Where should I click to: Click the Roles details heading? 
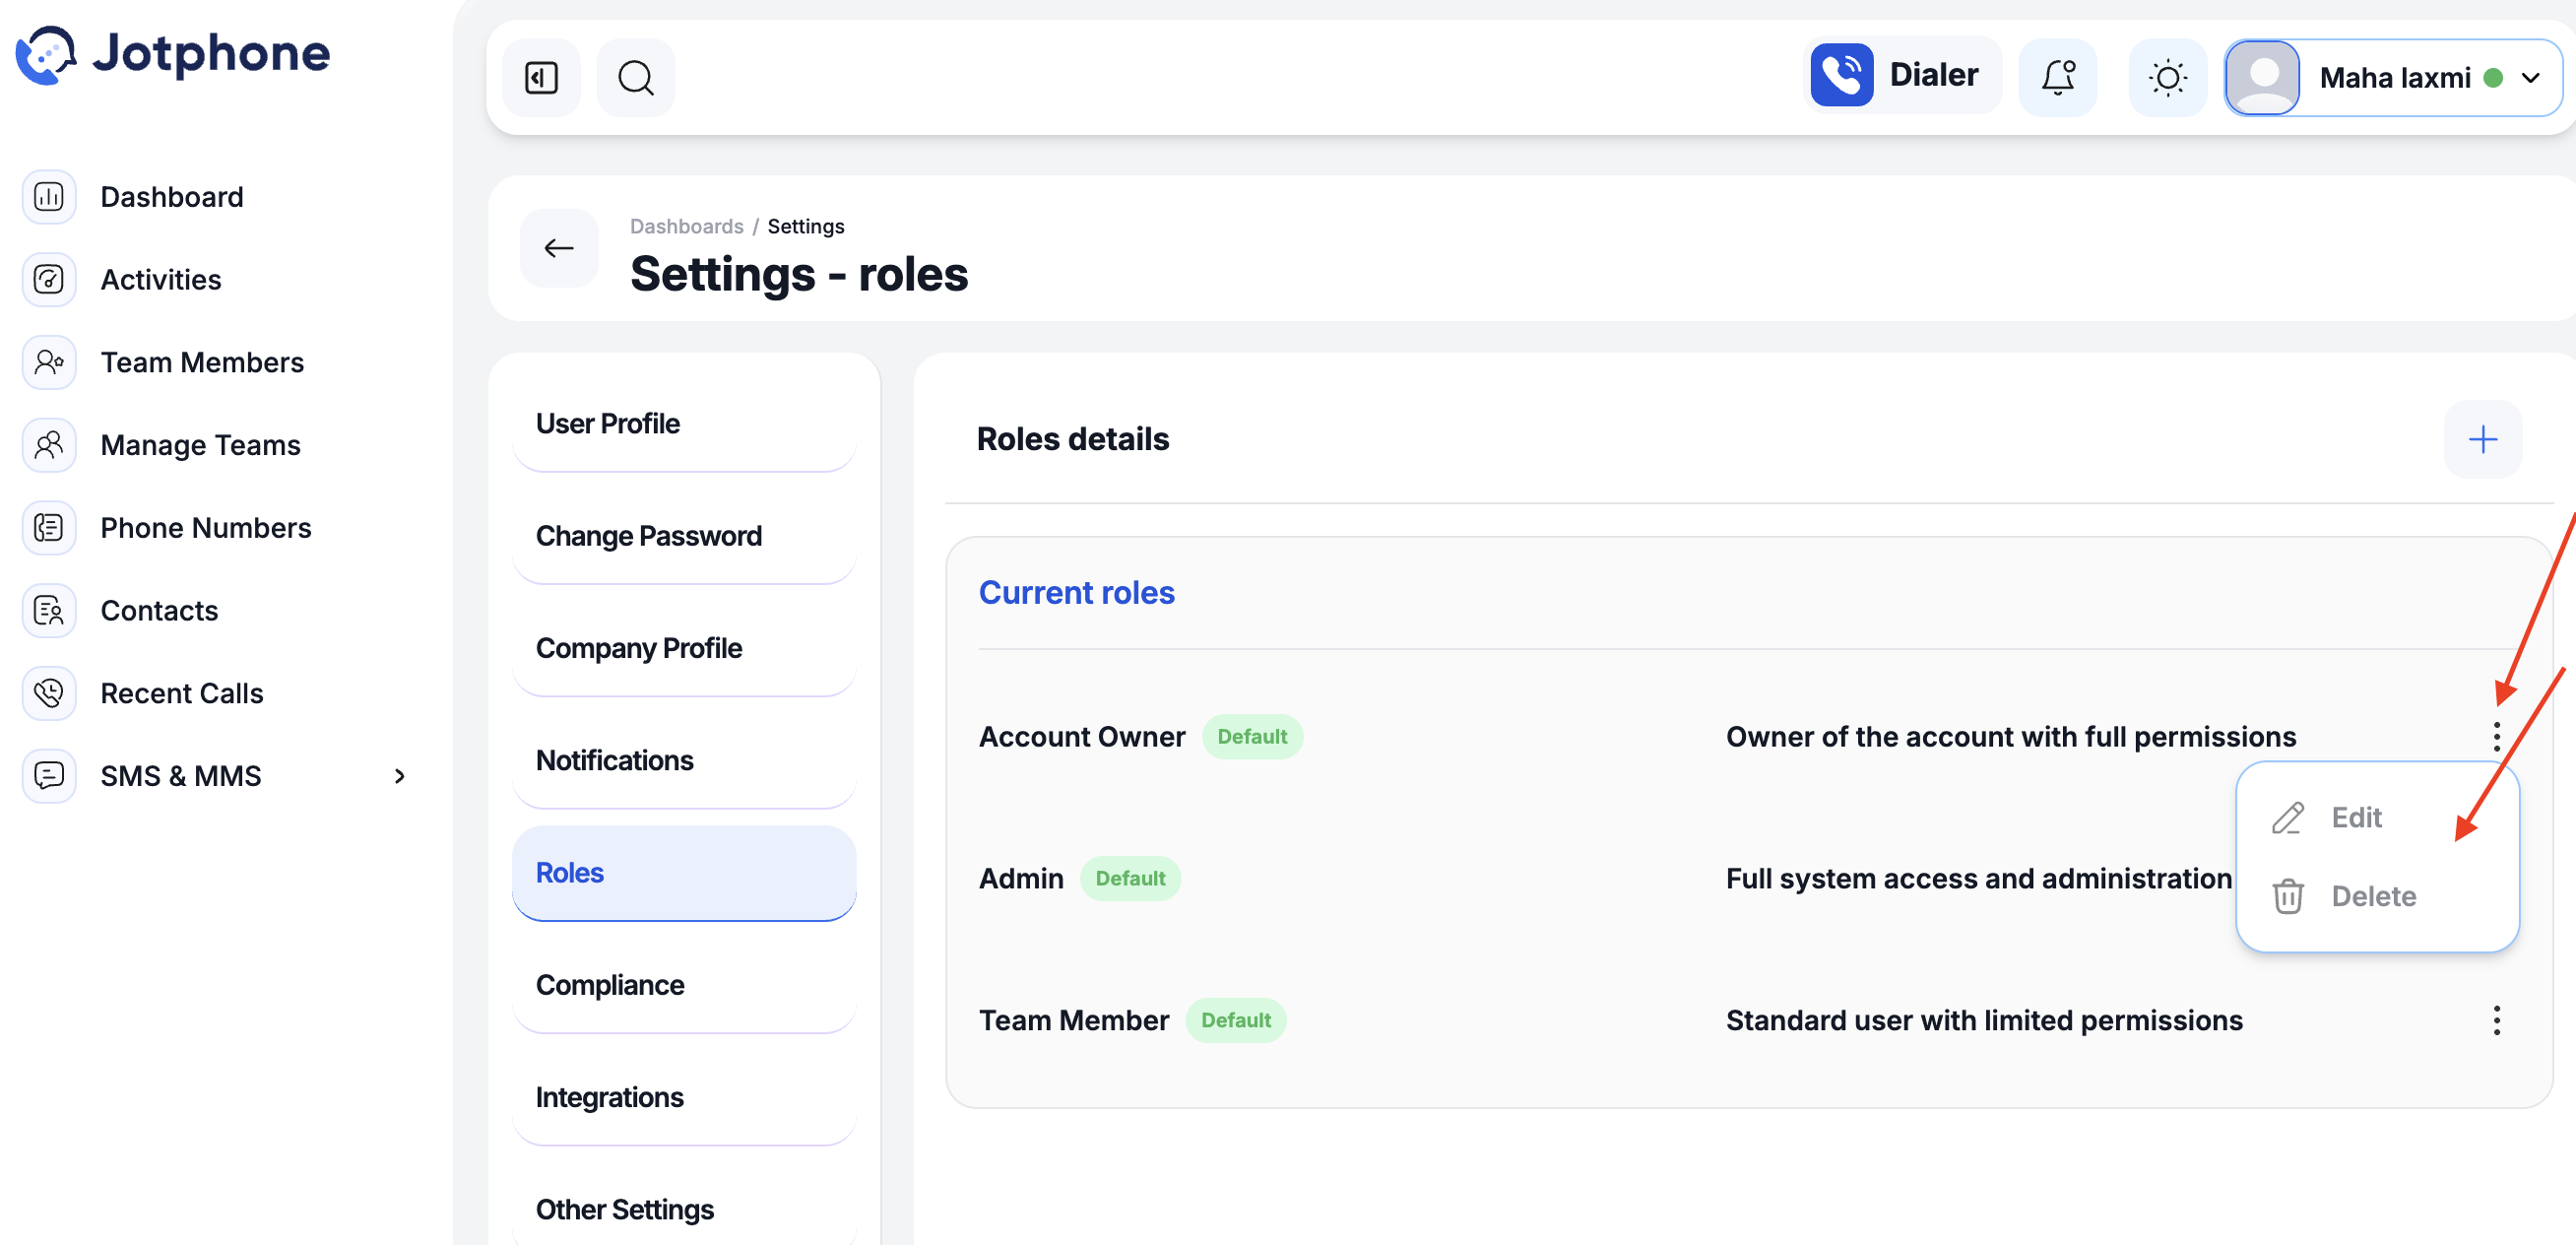pos(1072,440)
